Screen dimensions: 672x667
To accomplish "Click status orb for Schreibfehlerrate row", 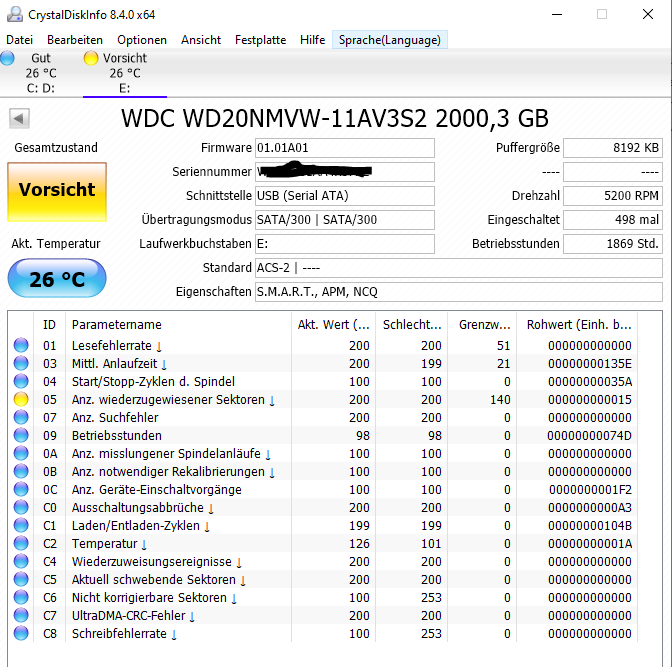I will coord(21,633).
